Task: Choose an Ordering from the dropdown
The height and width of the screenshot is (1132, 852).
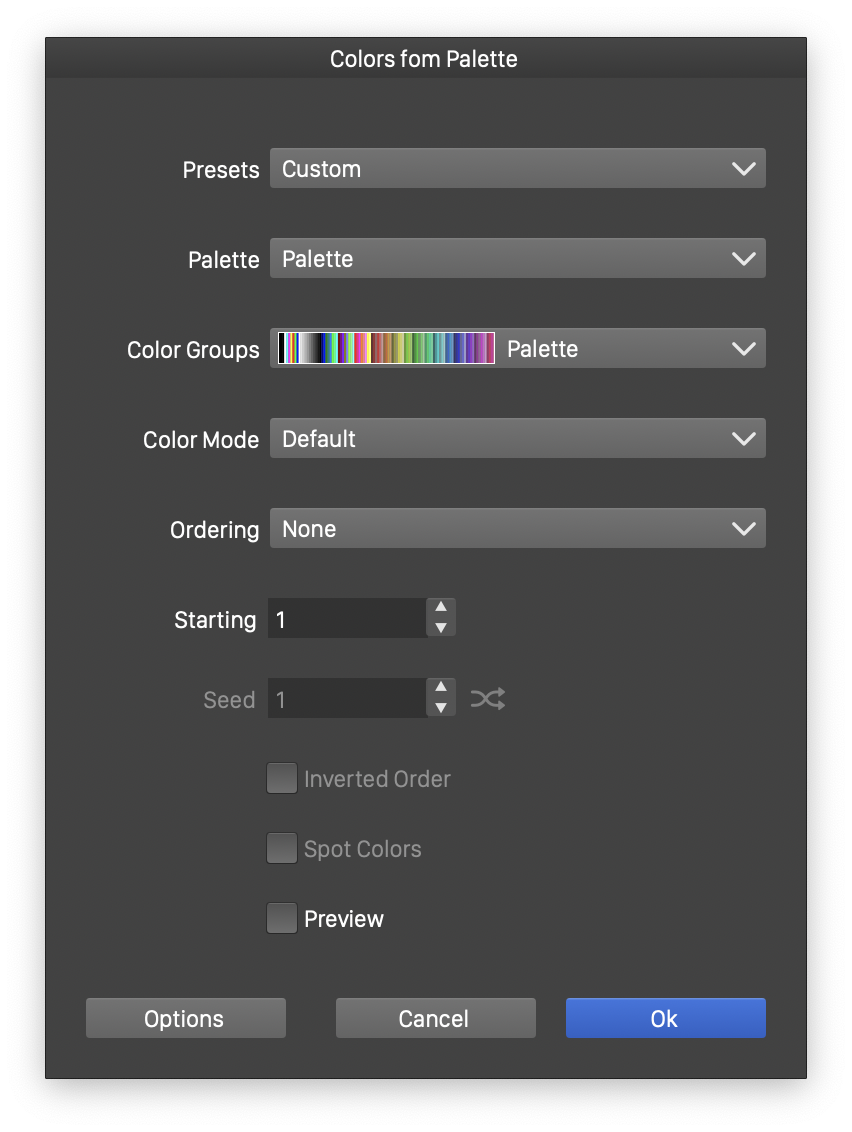Action: 517,529
